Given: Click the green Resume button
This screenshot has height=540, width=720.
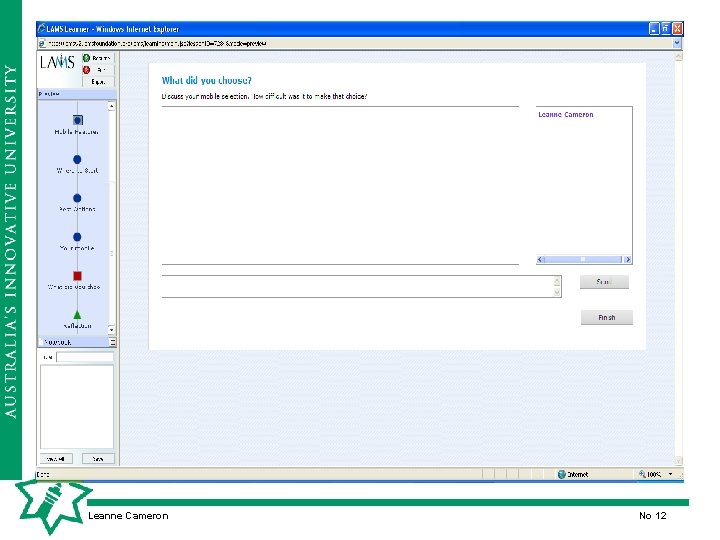Looking at the screenshot, I should tap(97, 58).
